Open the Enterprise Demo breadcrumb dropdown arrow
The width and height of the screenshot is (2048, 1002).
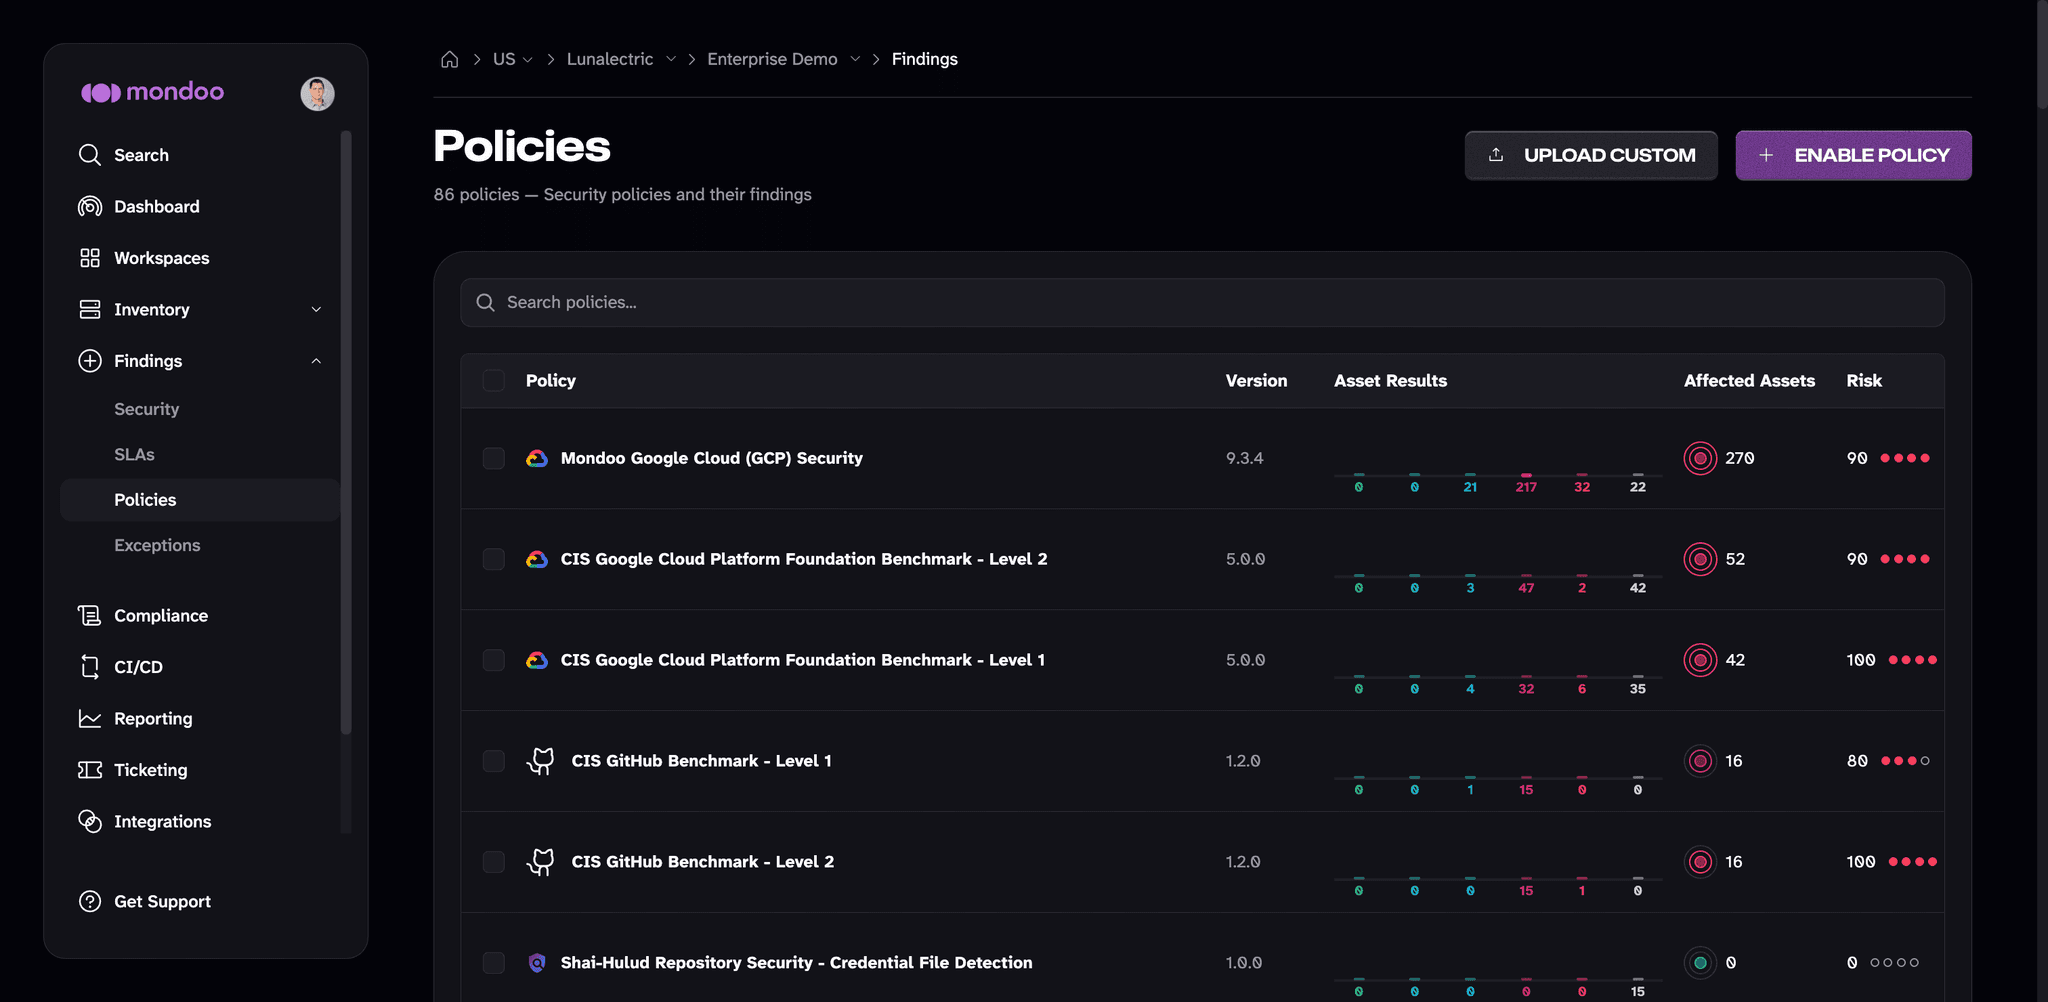pos(855,59)
